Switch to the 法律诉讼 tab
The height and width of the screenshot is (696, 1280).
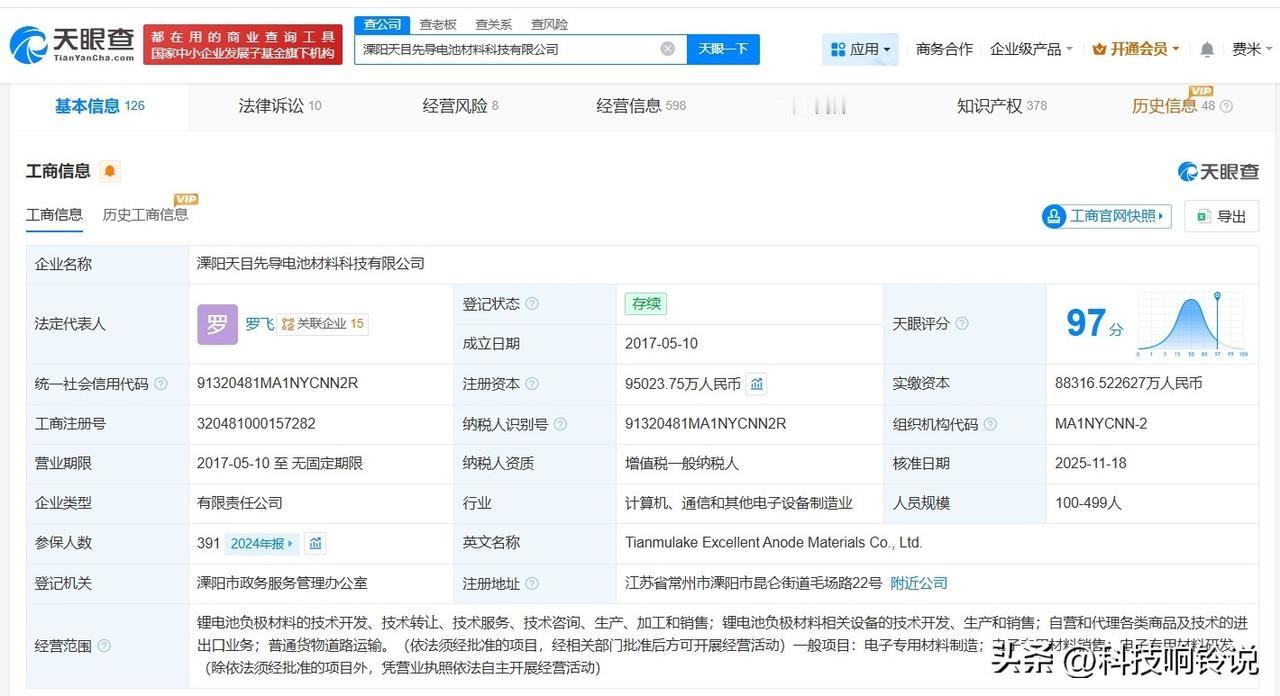coord(280,106)
